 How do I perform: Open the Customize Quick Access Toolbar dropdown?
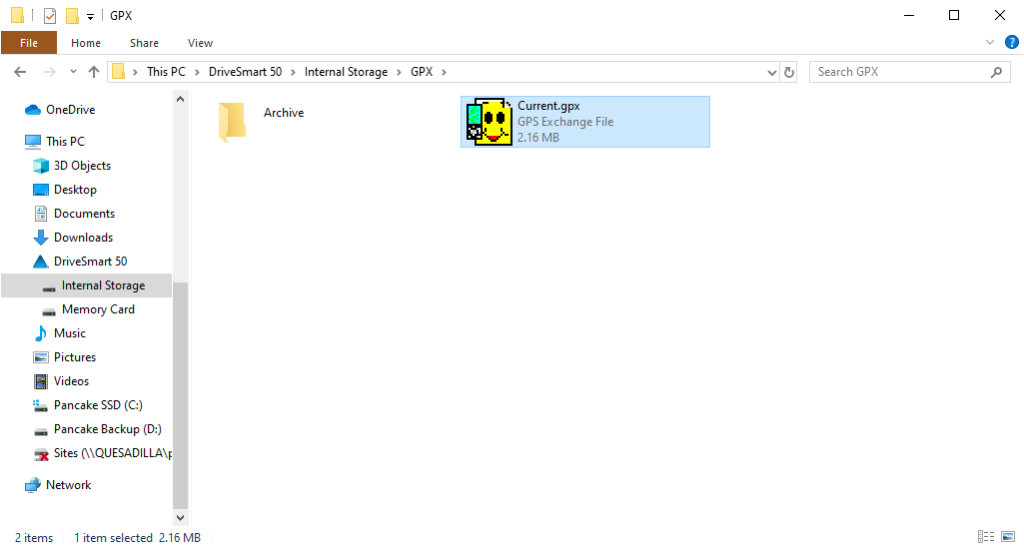point(90,16)
